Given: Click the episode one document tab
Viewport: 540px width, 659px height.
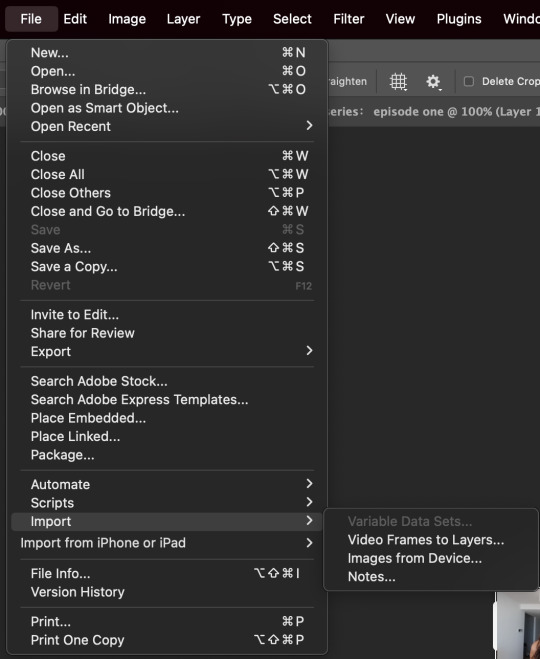Looking at the screenshot, I should click(x=434, y=112).
